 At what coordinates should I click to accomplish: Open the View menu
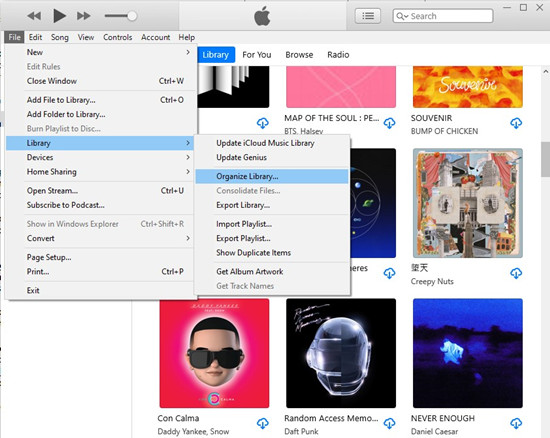(86, 37)
